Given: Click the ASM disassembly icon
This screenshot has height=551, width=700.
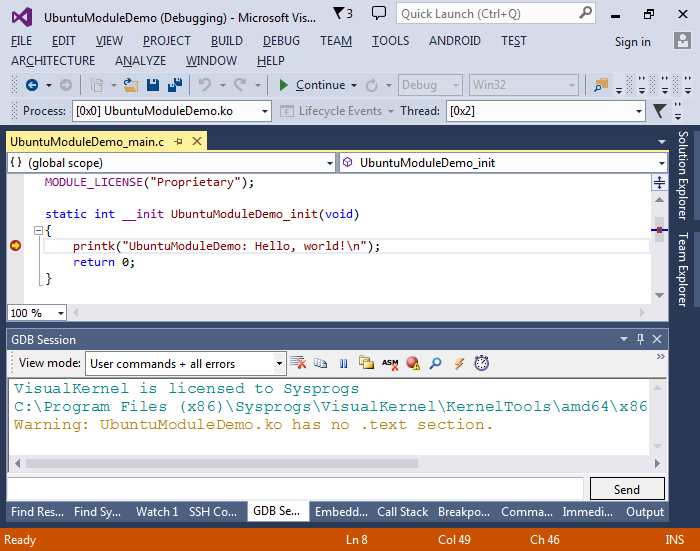Looking at the screenshot, I should pos(390,363).
